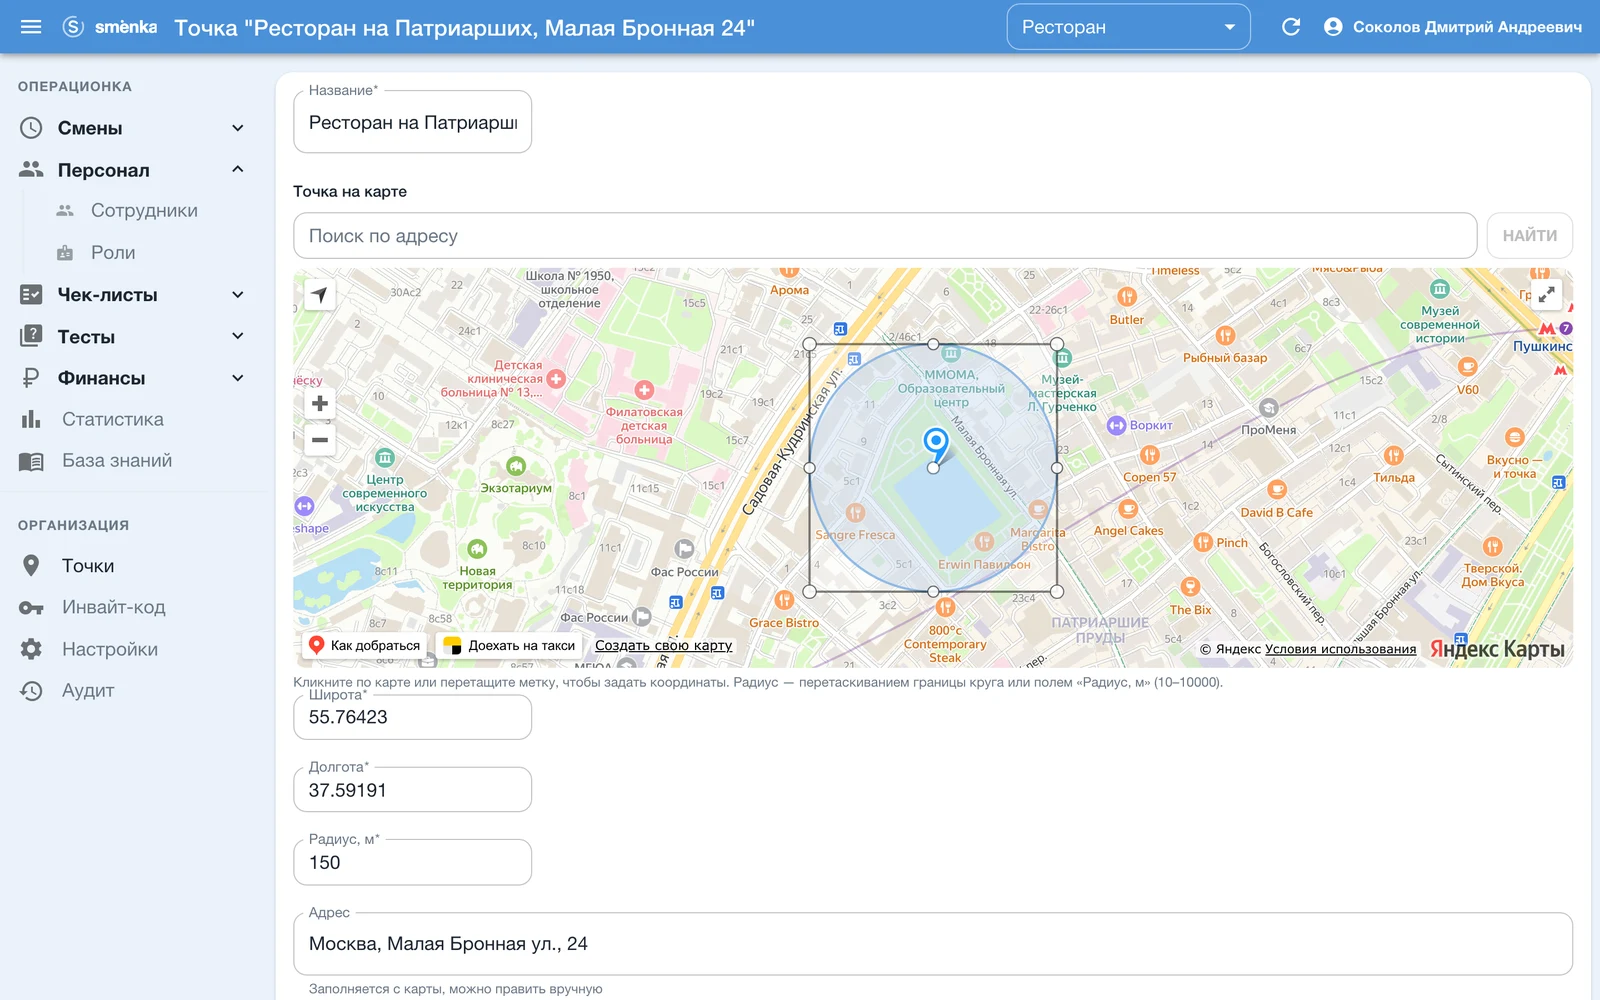
Task: Click Доехать на такси button
Action: [x=510, y=646]
